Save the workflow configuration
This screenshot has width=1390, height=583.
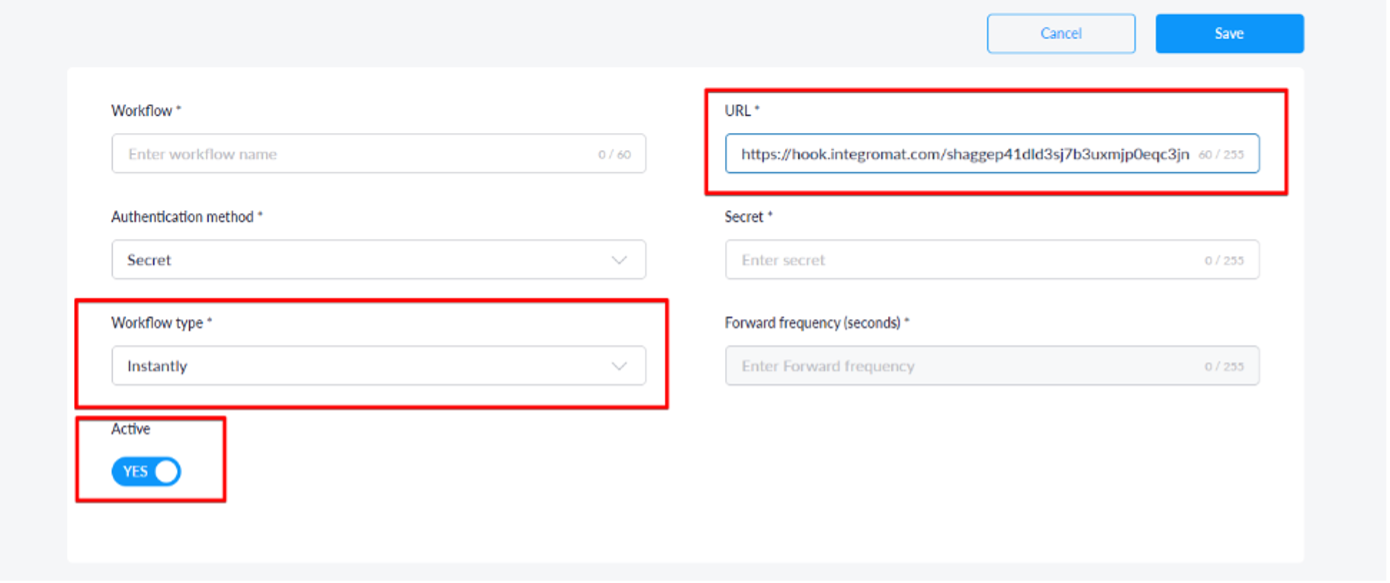[1229, 33]
